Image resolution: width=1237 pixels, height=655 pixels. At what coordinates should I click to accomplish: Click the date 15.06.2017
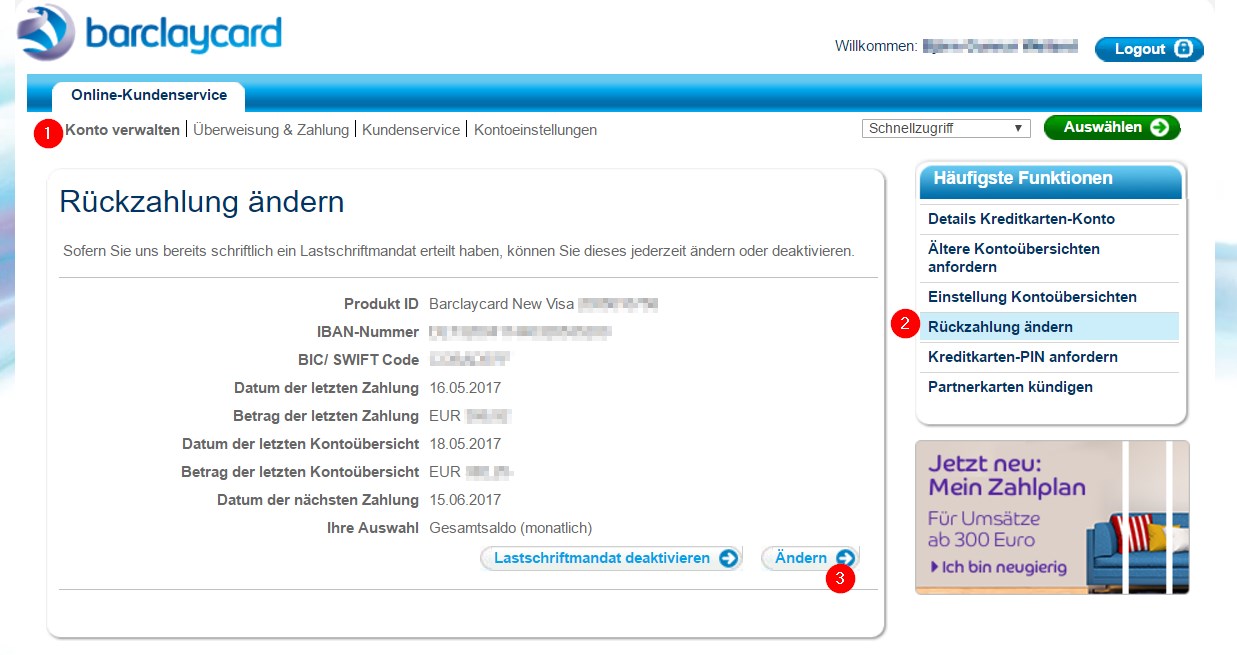tap(465, 500)
